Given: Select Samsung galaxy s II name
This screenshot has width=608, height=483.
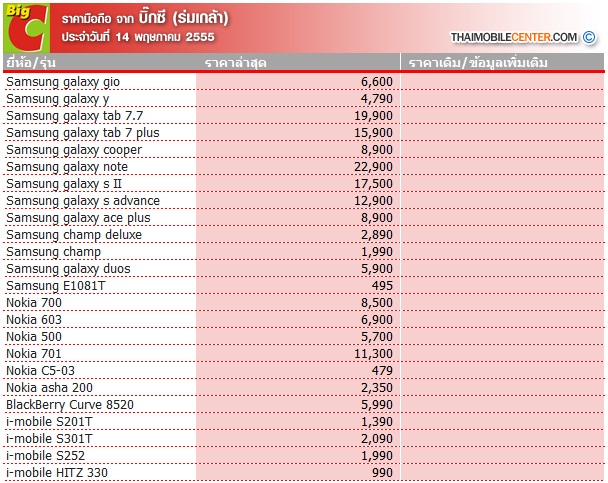Looking at the screenshot, I should (x=64, y=184).
